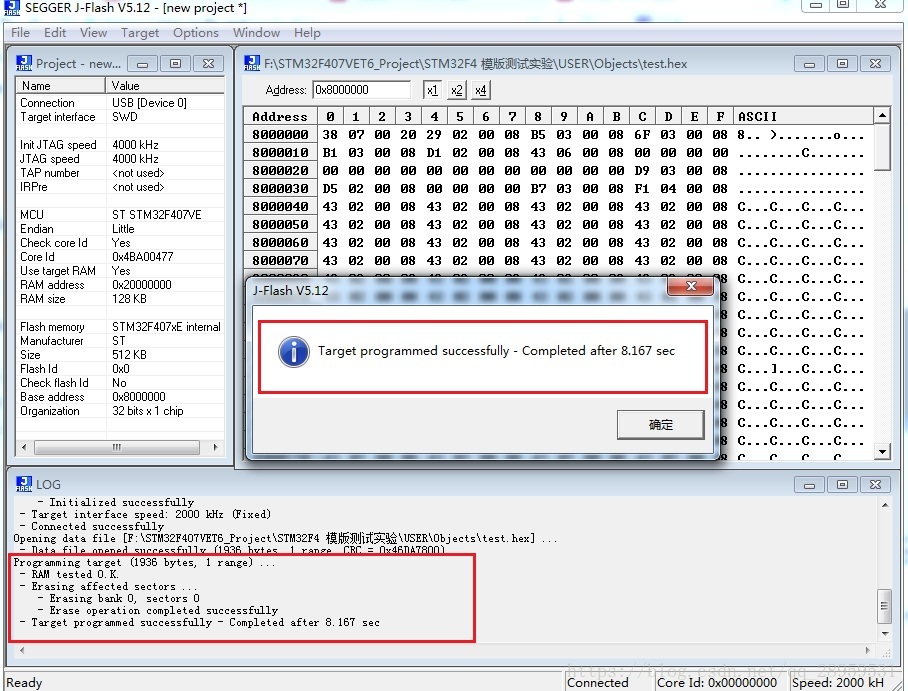Image resolution: width=908 pixels, height=691 pixels.
Task: Select the RAM size 128 KB value
Action: tap(129, 299)
